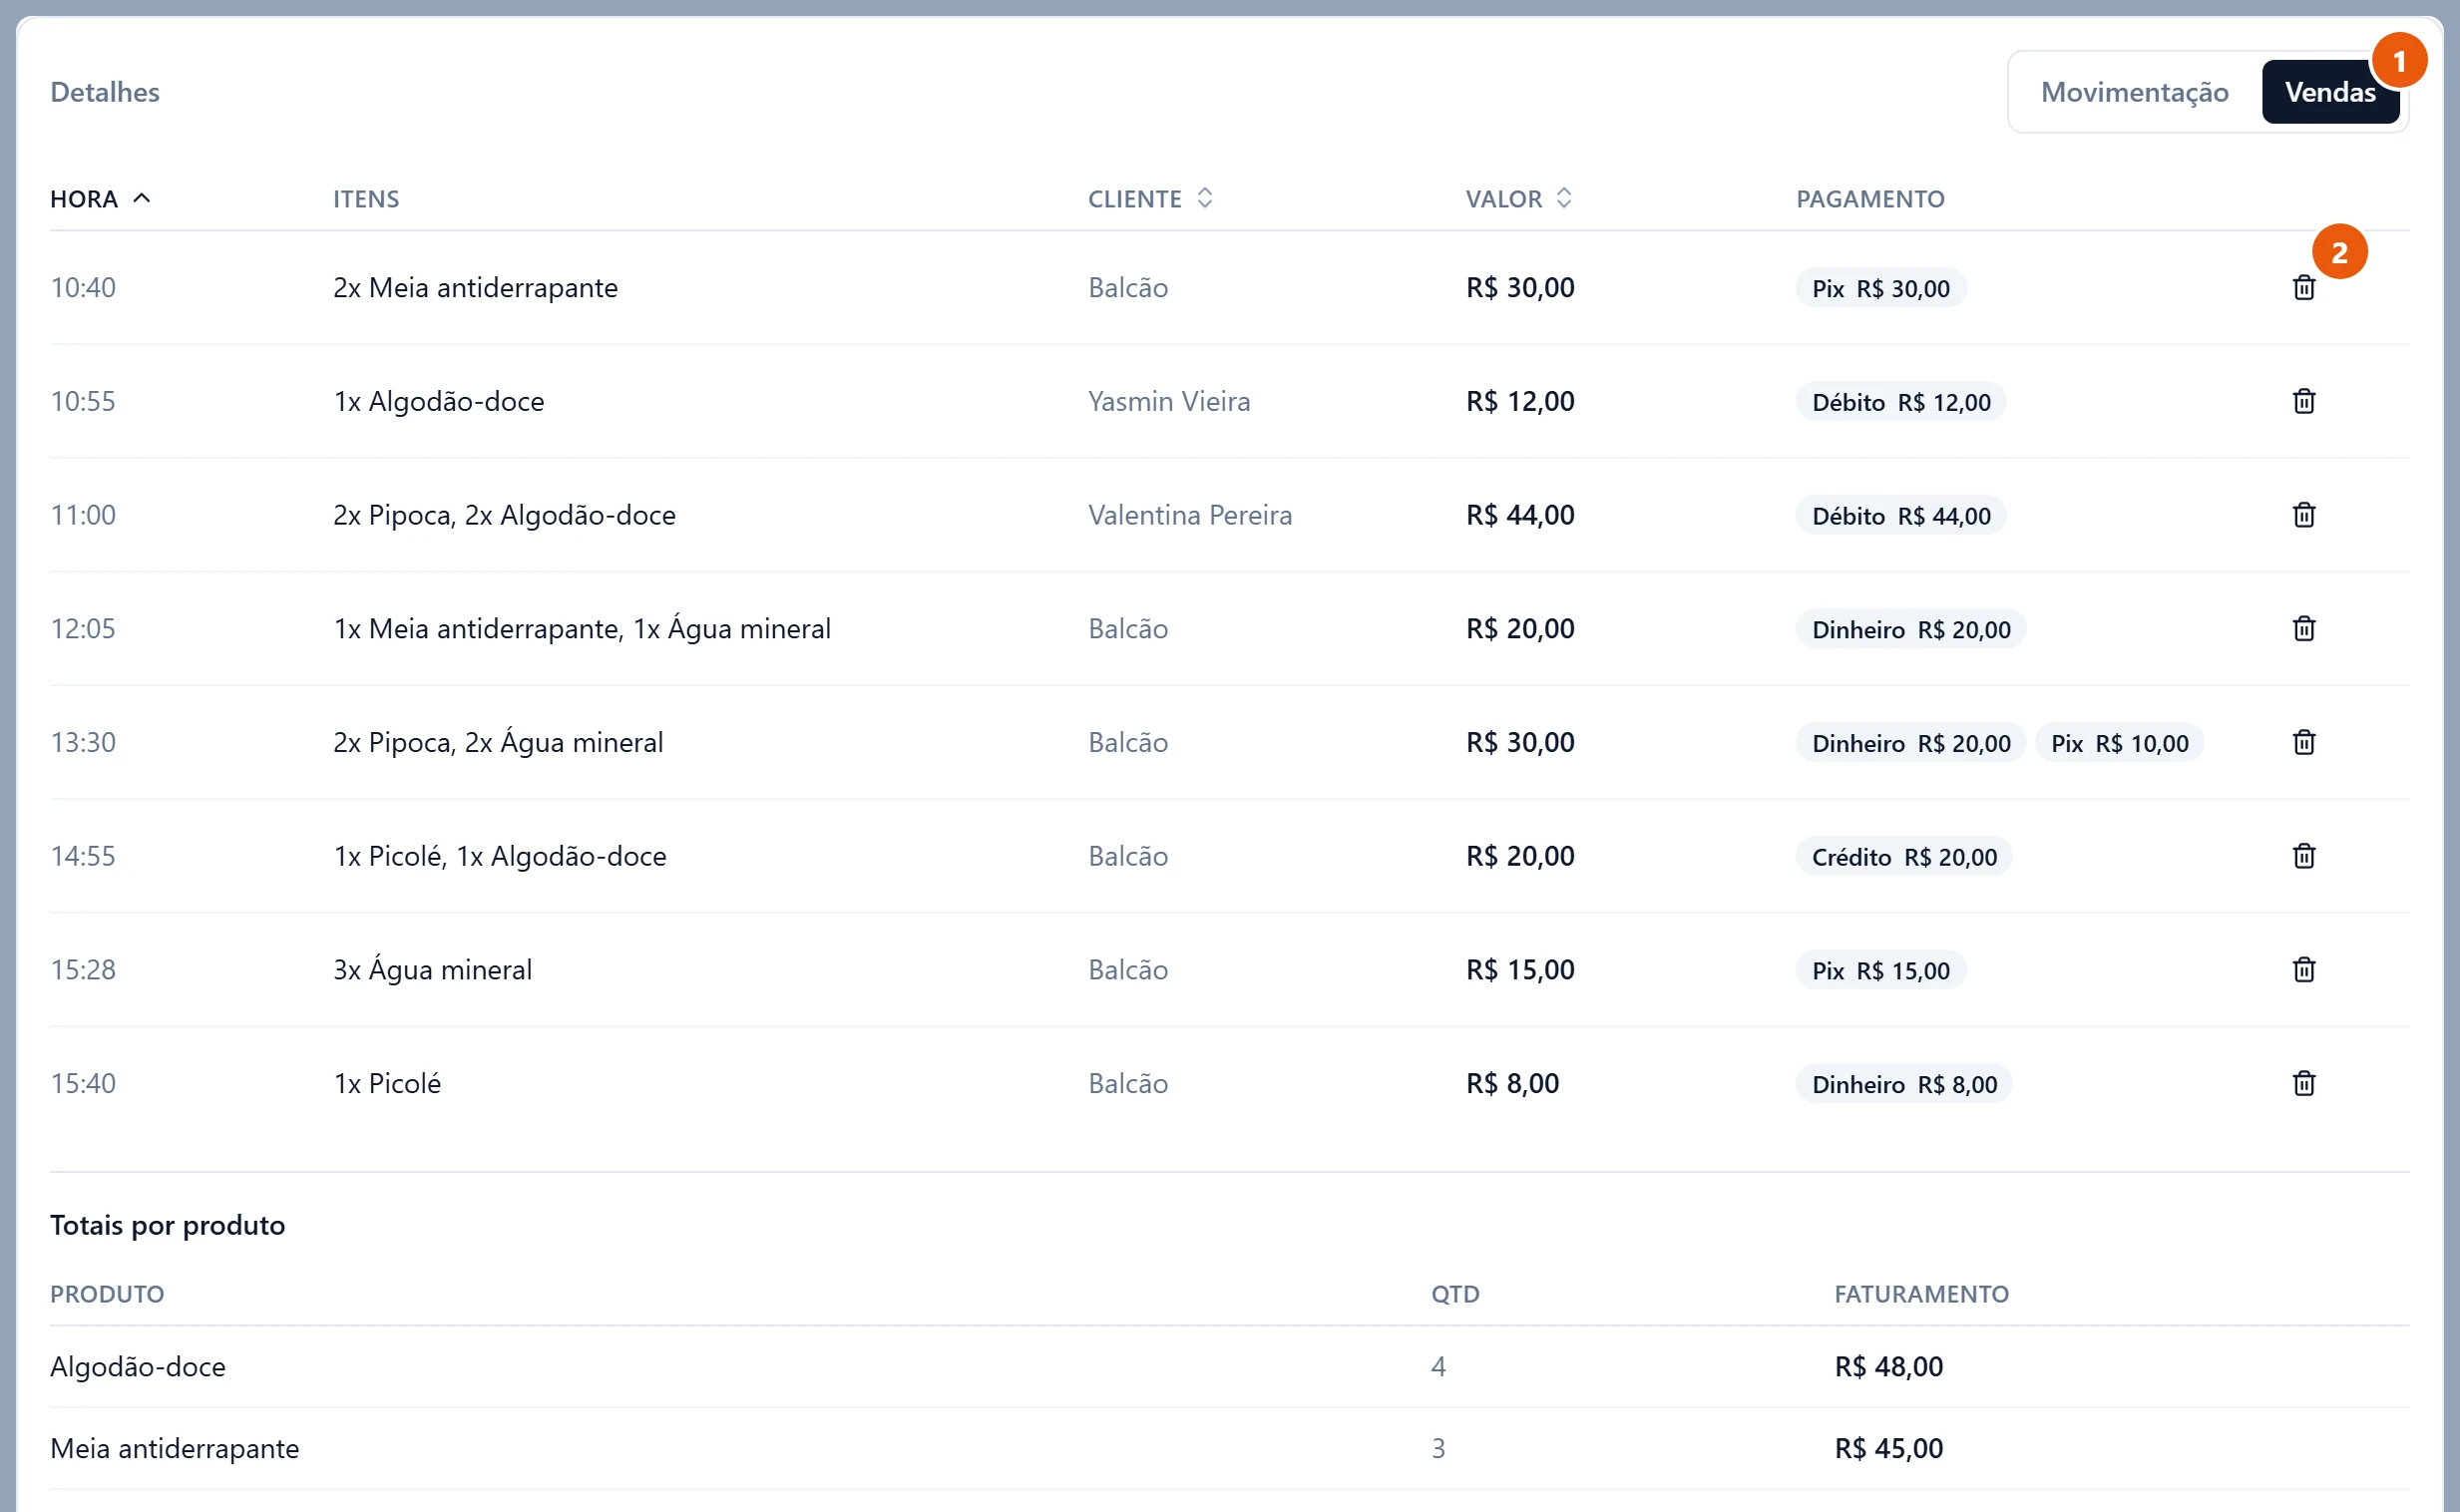Click the R$ 48,00 faturamento value

pyautogui.click(x=1888, y=1367)
